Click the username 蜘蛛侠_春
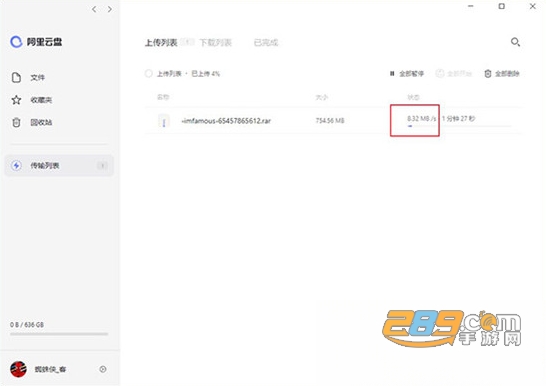 50,369
